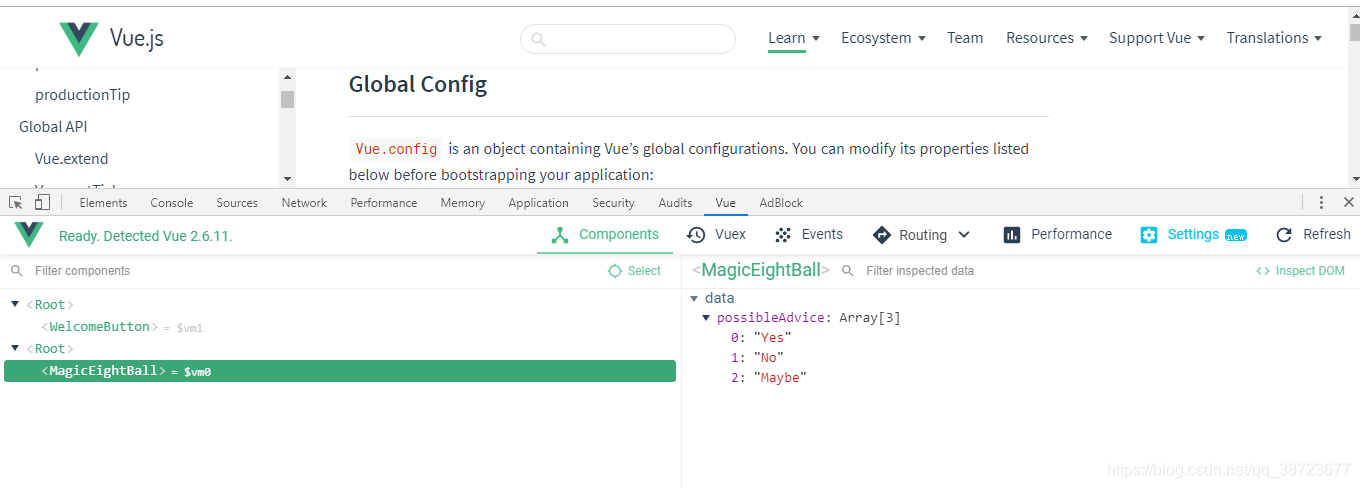Collapse the first Root tree node

click(15, 304)
